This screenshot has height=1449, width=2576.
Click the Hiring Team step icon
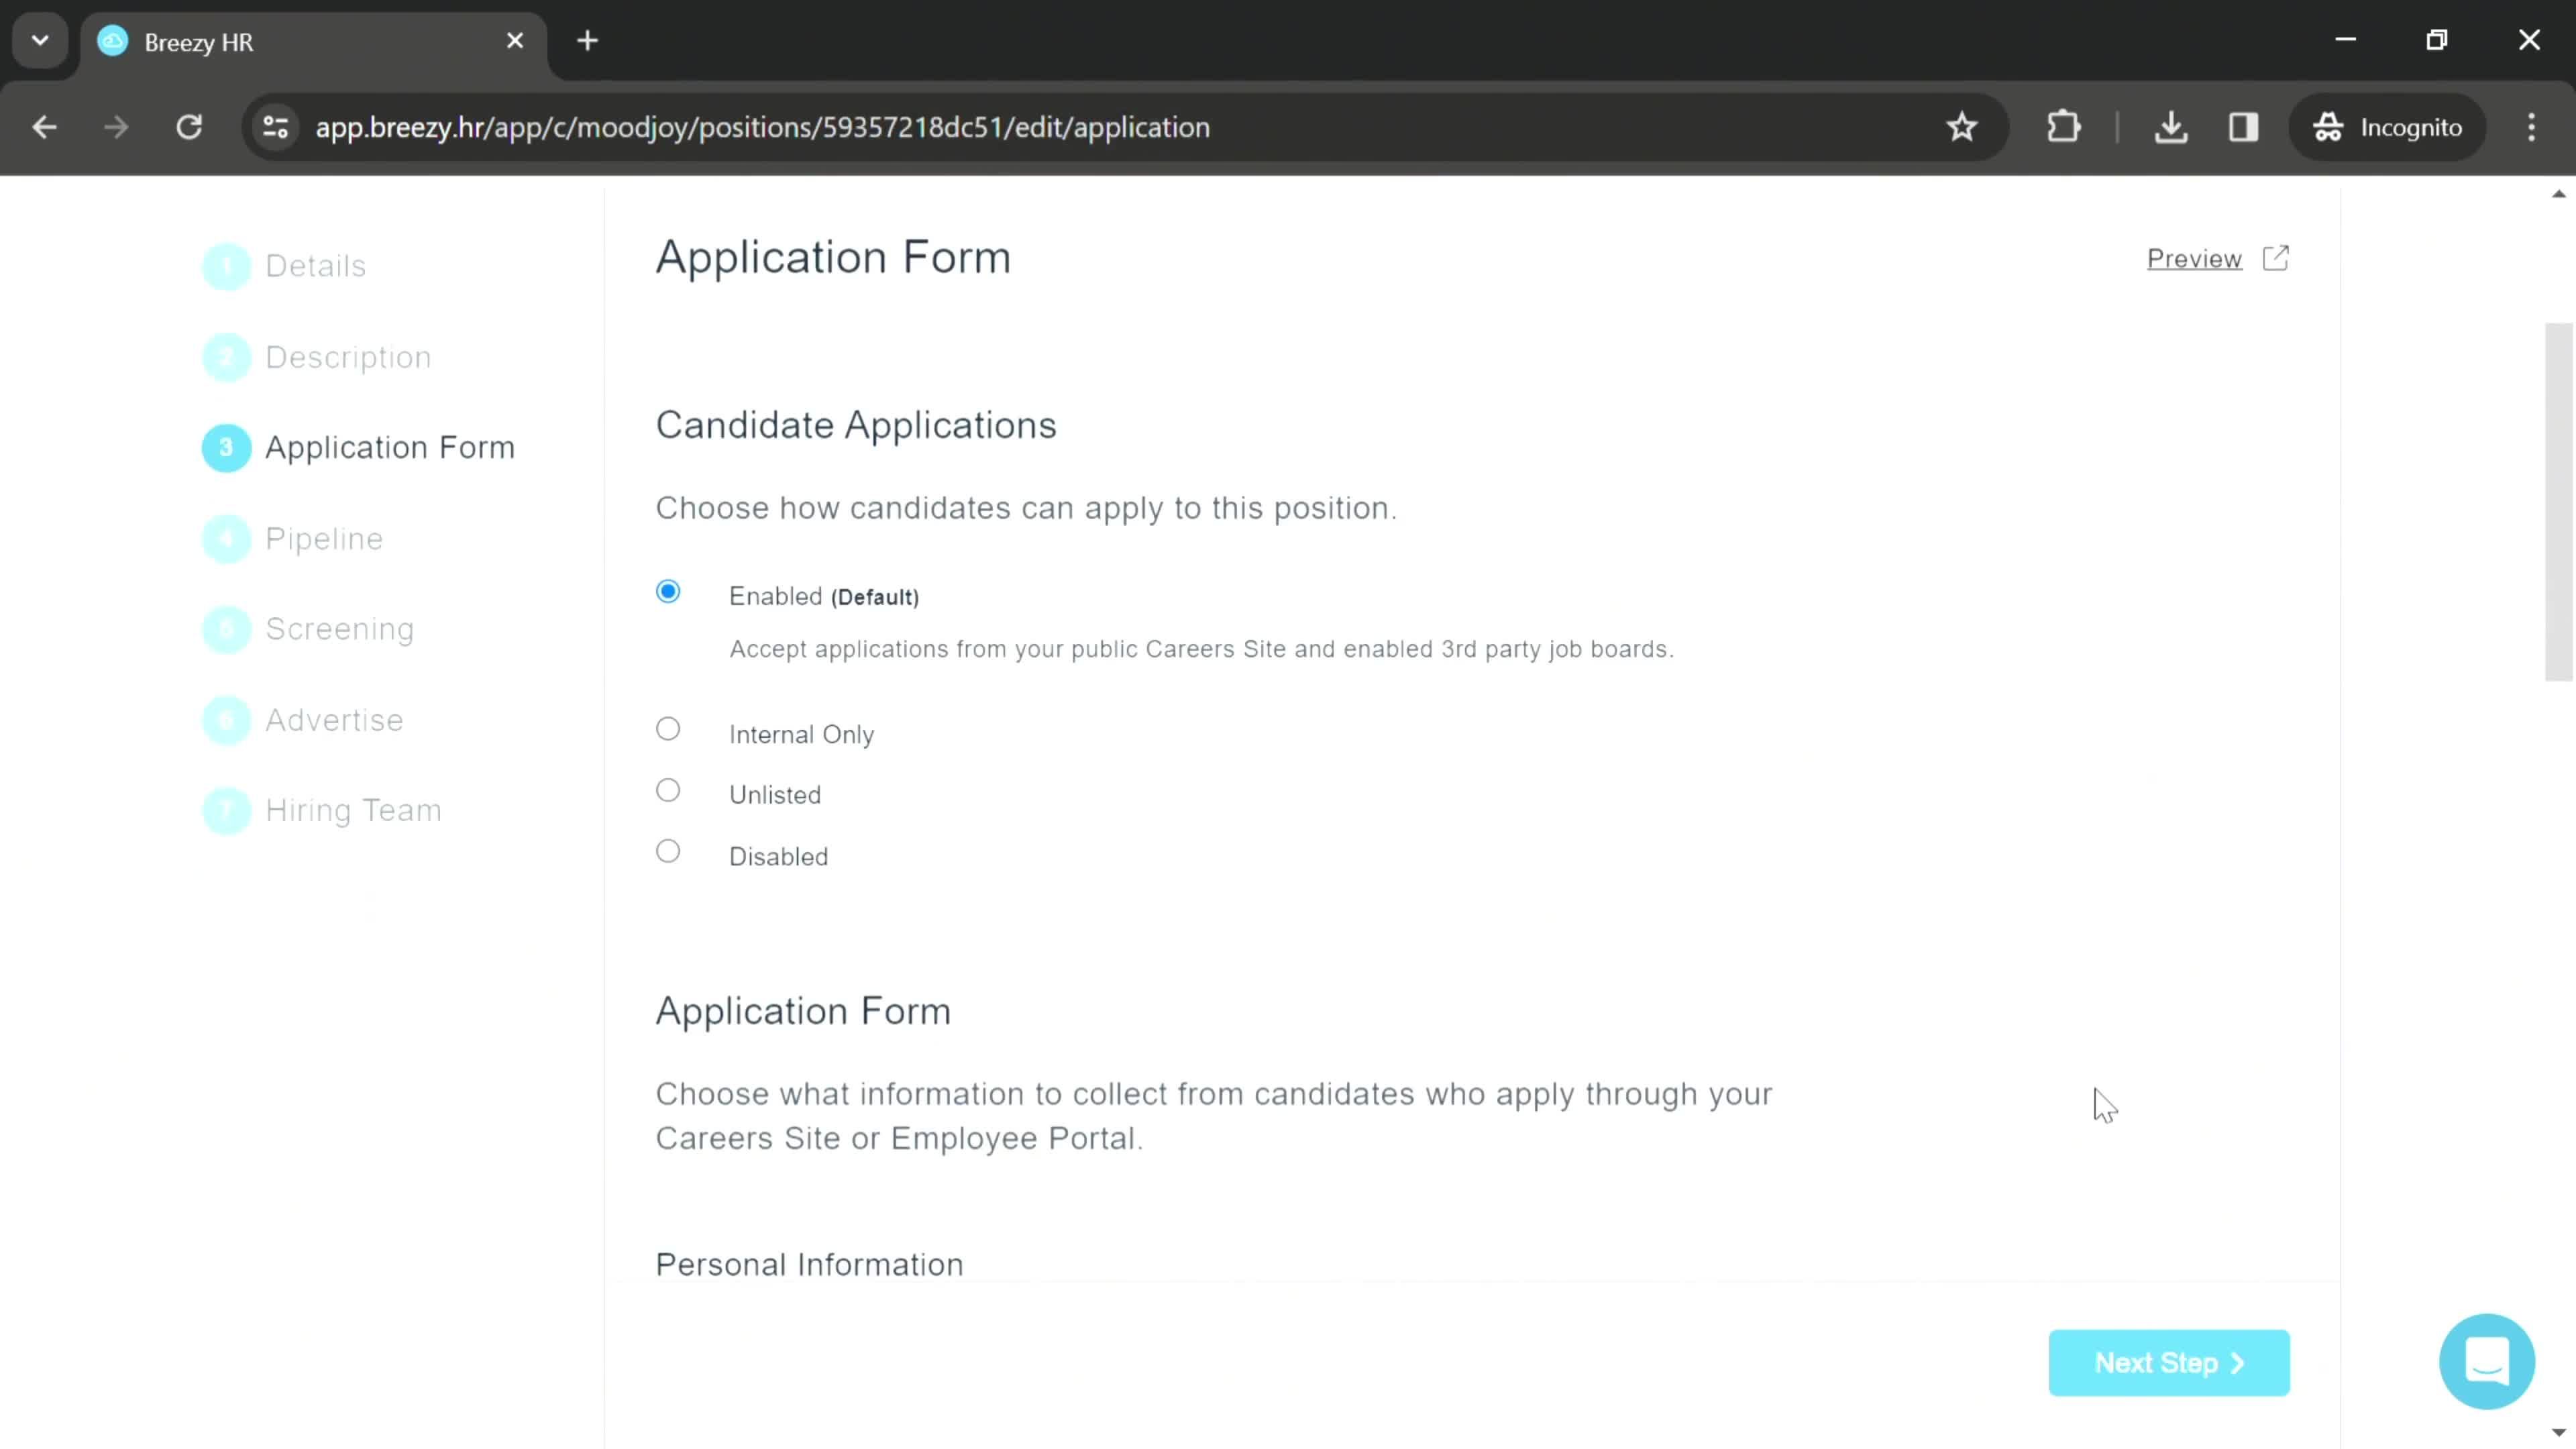[x=225, y=810]
